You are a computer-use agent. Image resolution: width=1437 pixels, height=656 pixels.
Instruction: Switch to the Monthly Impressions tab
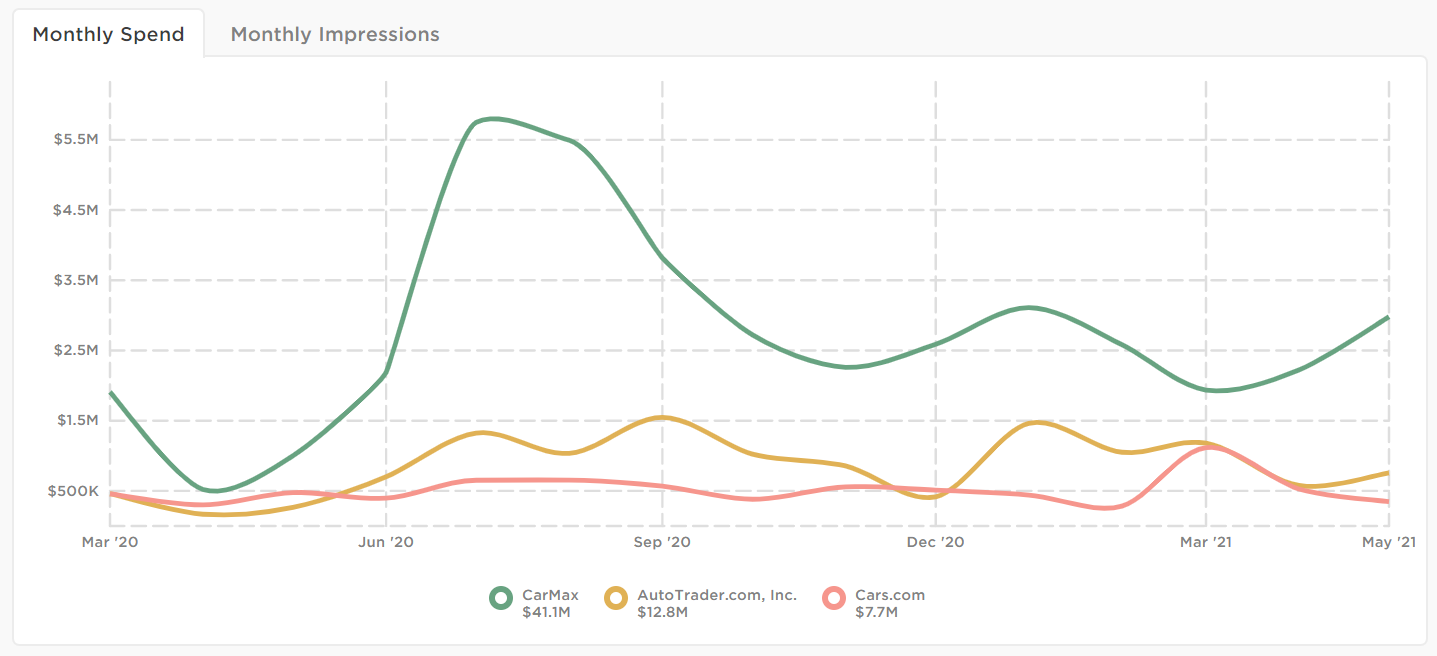pyautogui.click(x=334, y=34)
